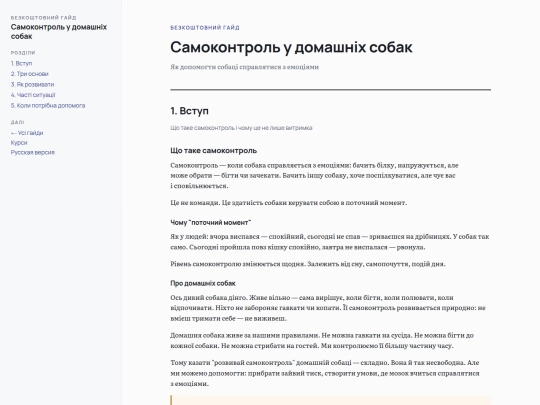Click the 'Чому "поточний момент"' subheading
540x405 pixels.
[211, 222]
